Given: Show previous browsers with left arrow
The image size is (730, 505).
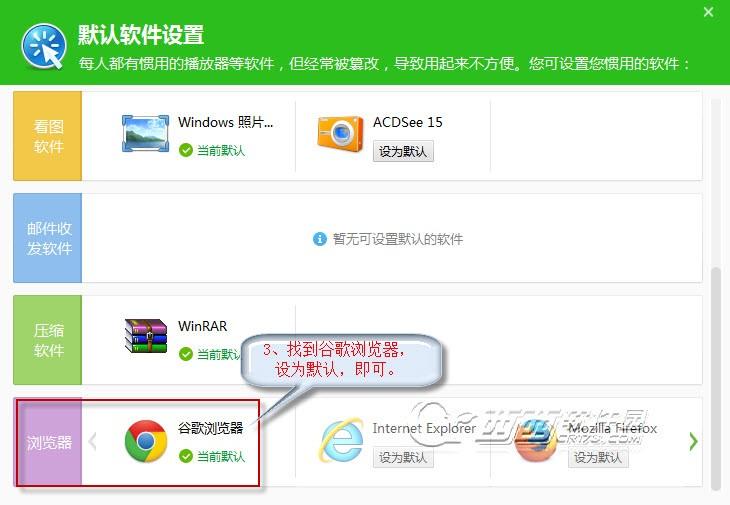Looking at the screenshot, I should pyautogui.click(x=92, y=441).
